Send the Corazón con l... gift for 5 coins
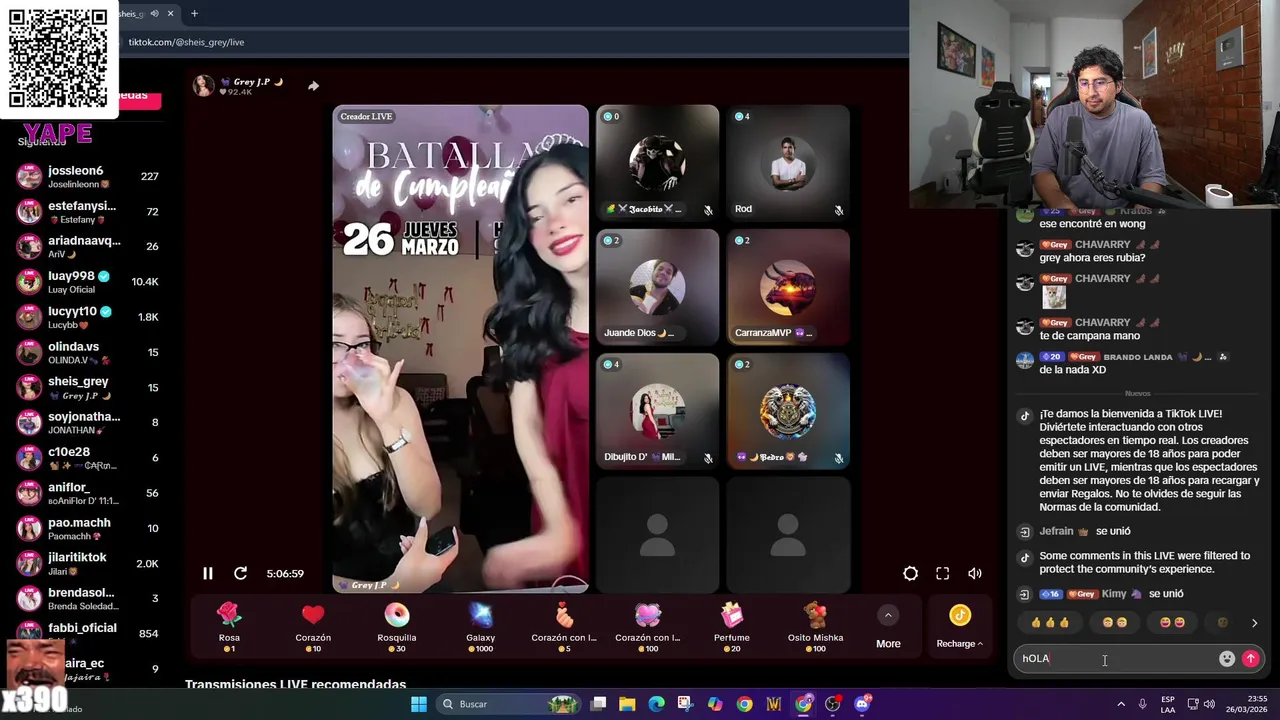The image size is (1280, 720). [564, 627]
